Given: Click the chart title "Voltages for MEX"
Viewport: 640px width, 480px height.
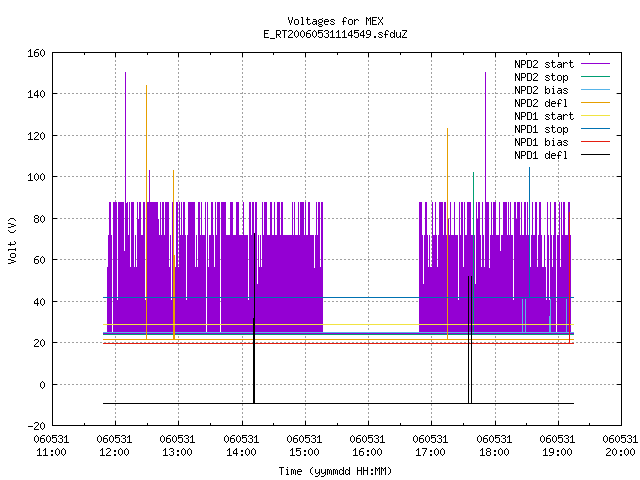Looking at the screenshot, I should 335,21.
